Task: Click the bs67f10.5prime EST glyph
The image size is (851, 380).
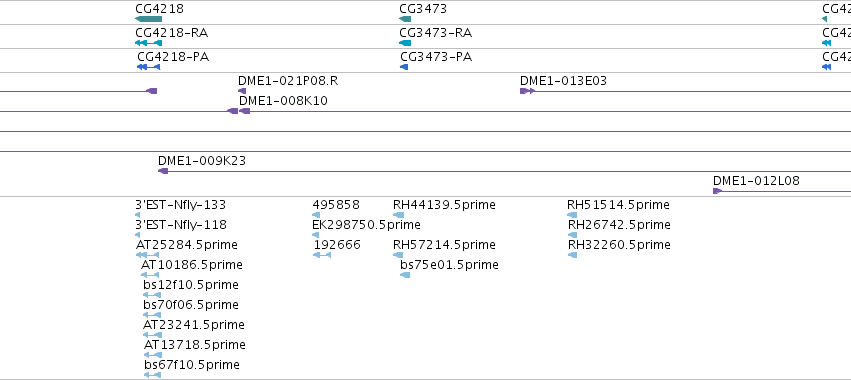Action: (153, 375)
